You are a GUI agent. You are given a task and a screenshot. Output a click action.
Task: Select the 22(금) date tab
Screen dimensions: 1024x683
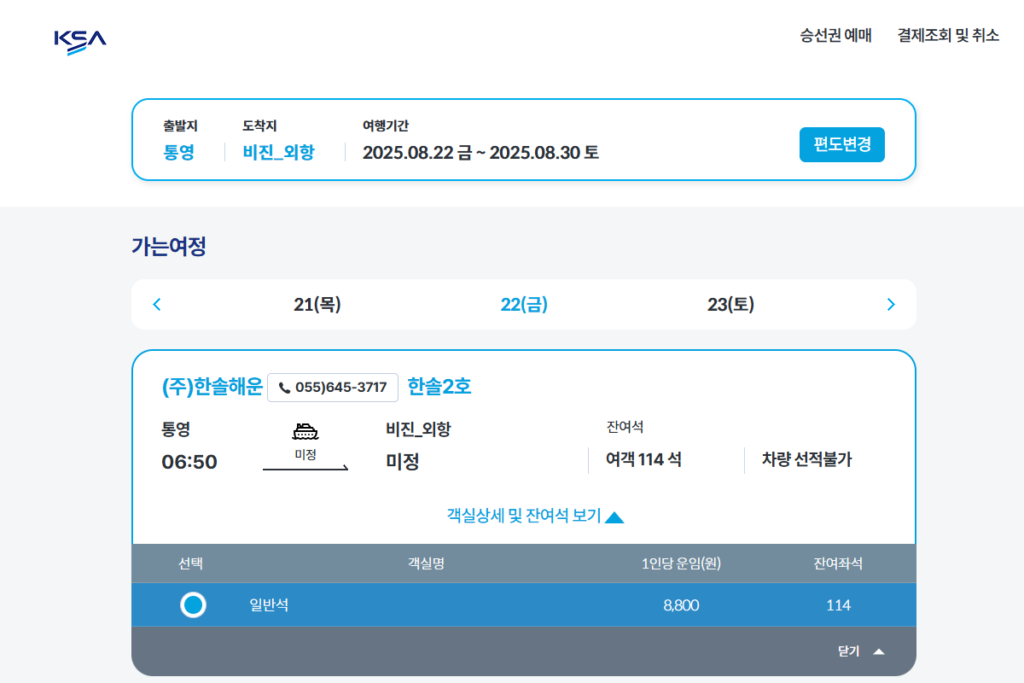click(x=523, y=304)
